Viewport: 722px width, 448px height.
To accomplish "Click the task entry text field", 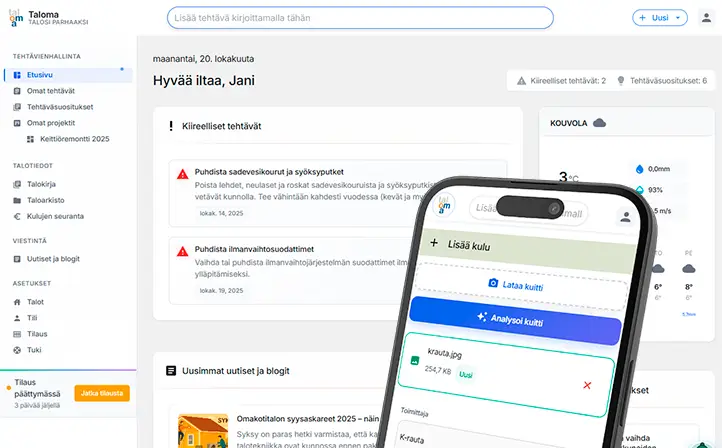I will coord(360,18).
